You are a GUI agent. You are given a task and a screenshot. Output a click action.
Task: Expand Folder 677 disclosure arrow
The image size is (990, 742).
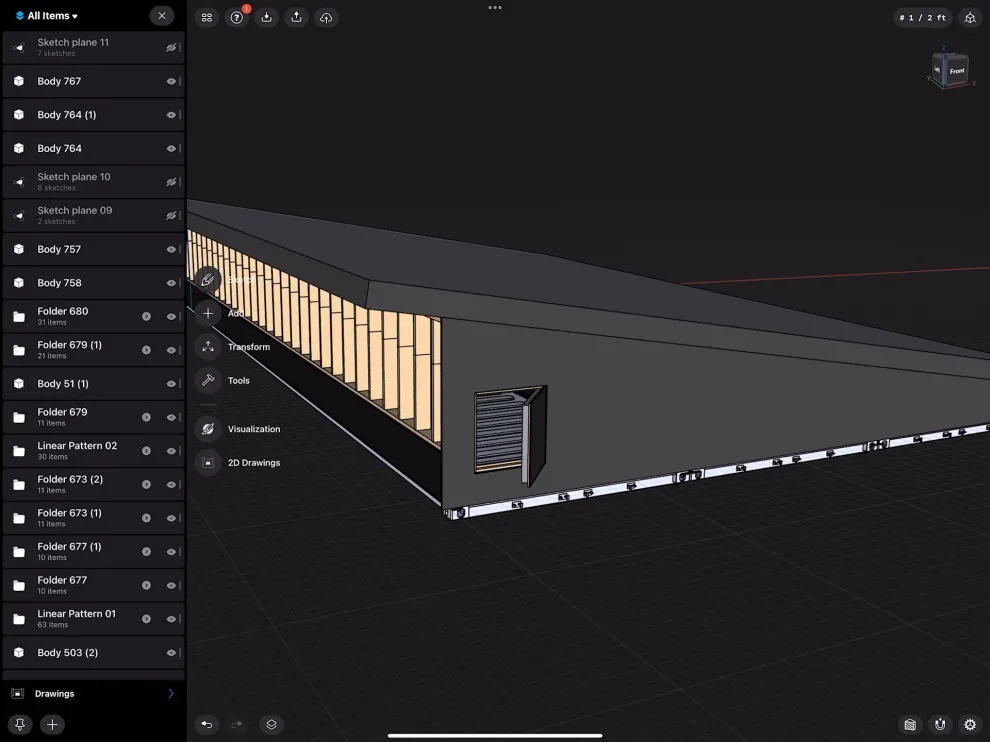coord(146,585)
